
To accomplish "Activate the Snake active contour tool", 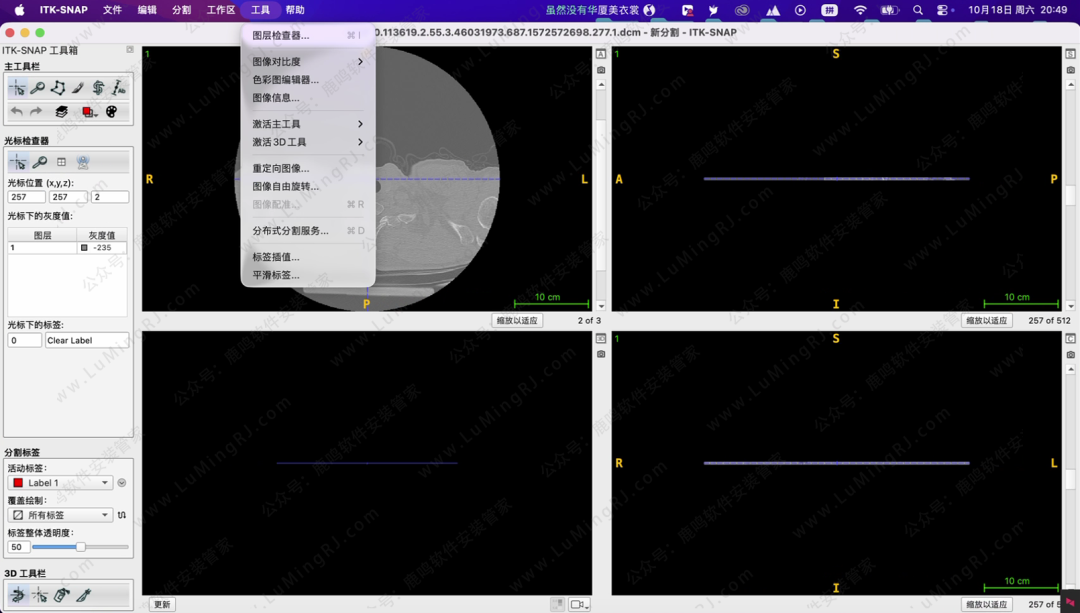I will pos(98,88).
